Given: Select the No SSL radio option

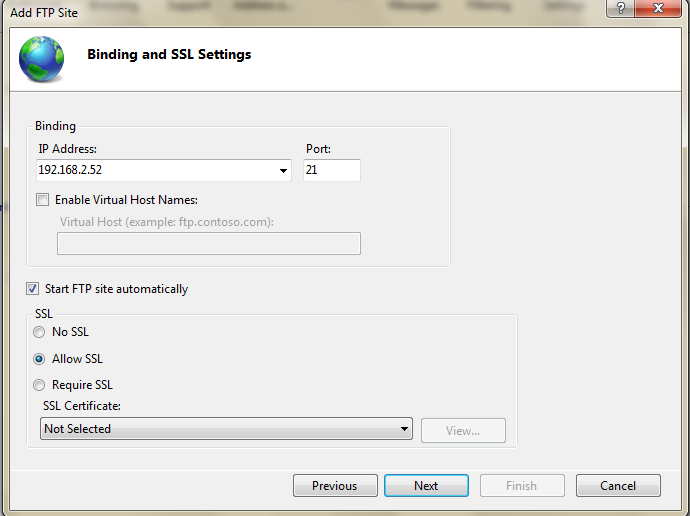Looking at the screenshot, I should coord(40,332).
